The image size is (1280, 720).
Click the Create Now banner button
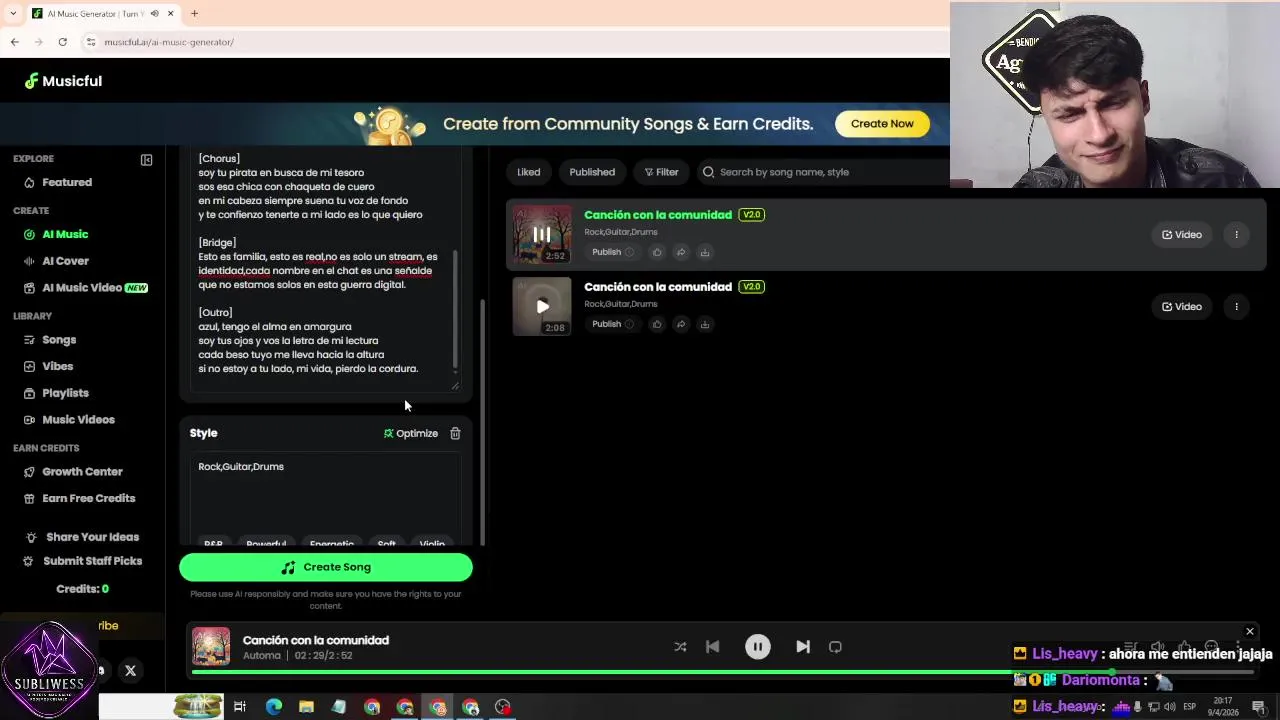(x=882, y=124)
